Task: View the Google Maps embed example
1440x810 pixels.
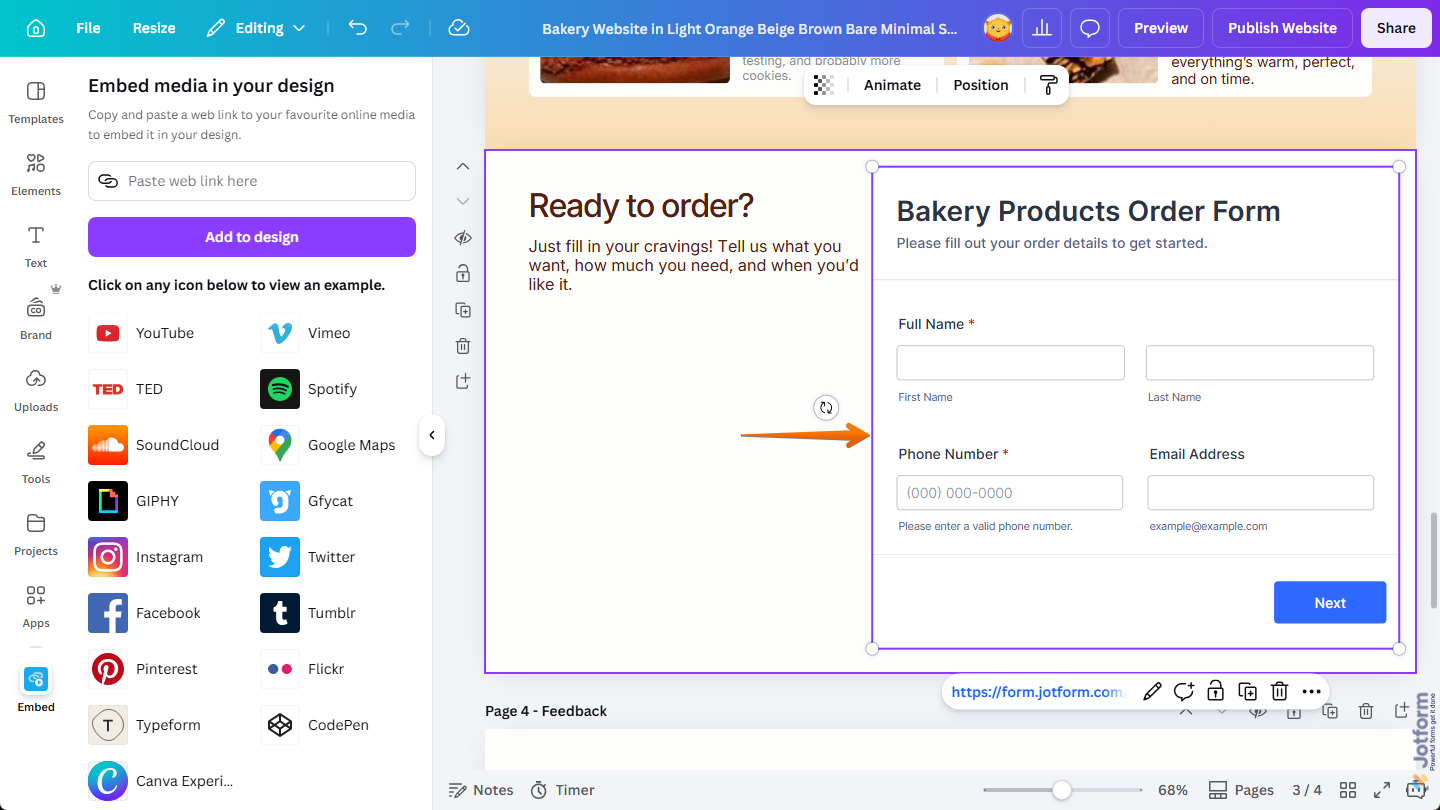Action: [x=328, y=445]
